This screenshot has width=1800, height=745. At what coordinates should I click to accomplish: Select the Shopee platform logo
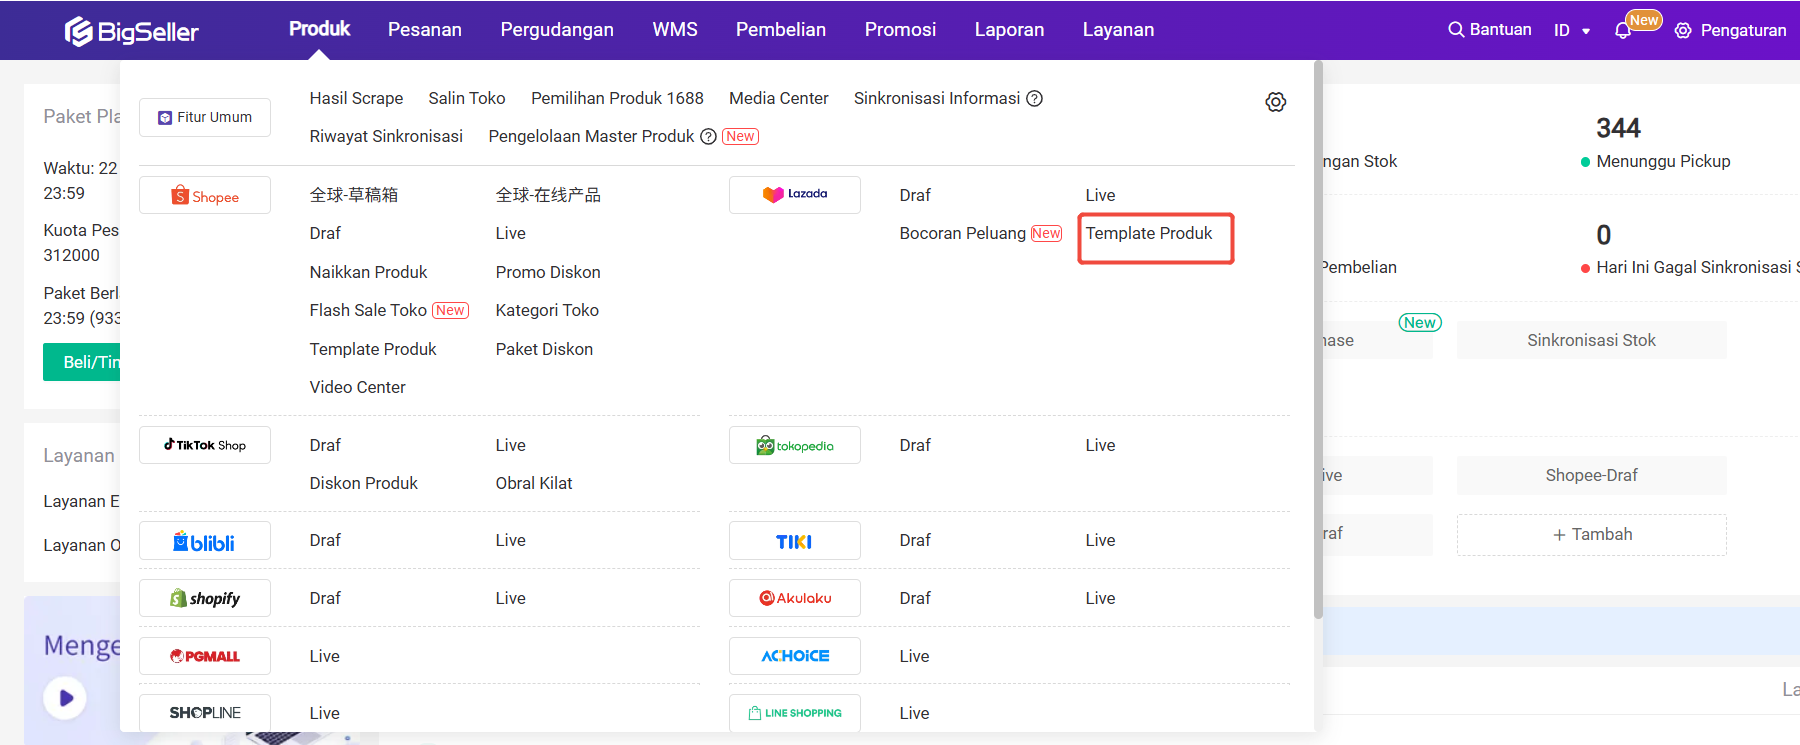click(205, 196)
